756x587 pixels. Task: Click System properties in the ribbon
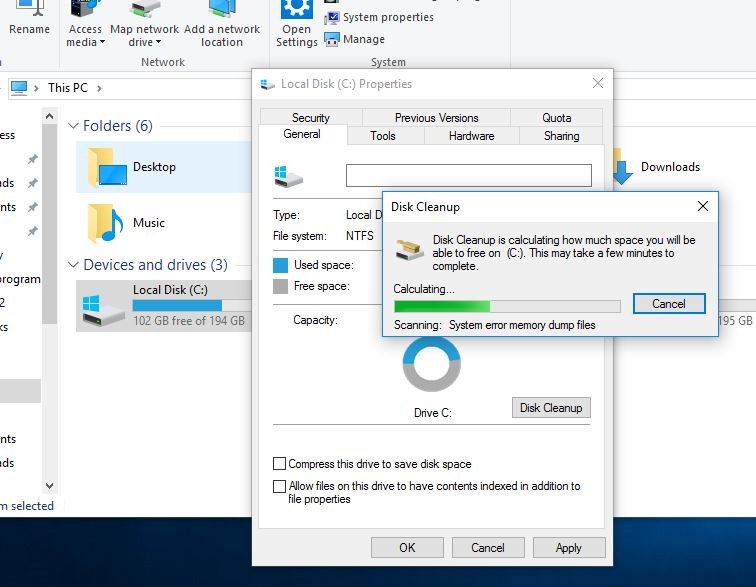click(379, 17)
